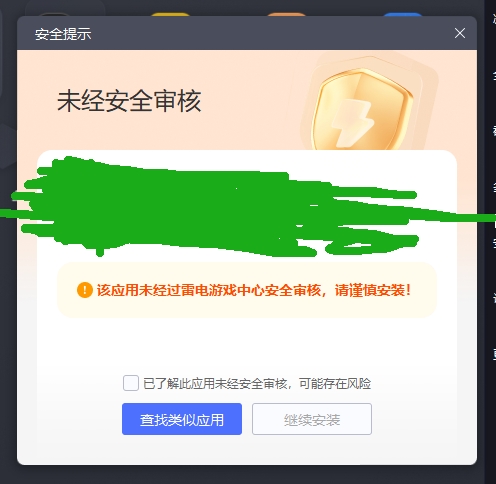Click the orange app icon above the dialog
The width and height of the screenshot is (496, 484).
click(287, 14)
